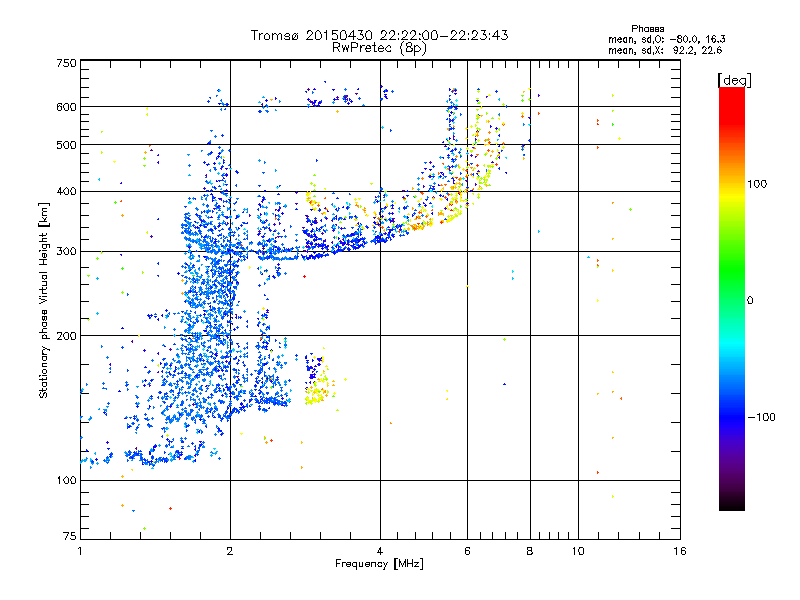The height and width of the screenshot is (600, 800).
Task: Click the x-axis label '2'
Action: (x=230, y=551)
